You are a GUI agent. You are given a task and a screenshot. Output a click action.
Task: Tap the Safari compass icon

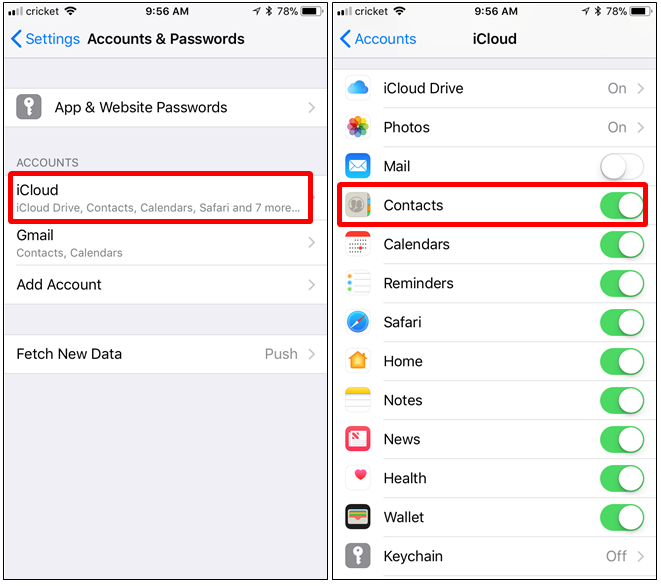pos(358,322)
